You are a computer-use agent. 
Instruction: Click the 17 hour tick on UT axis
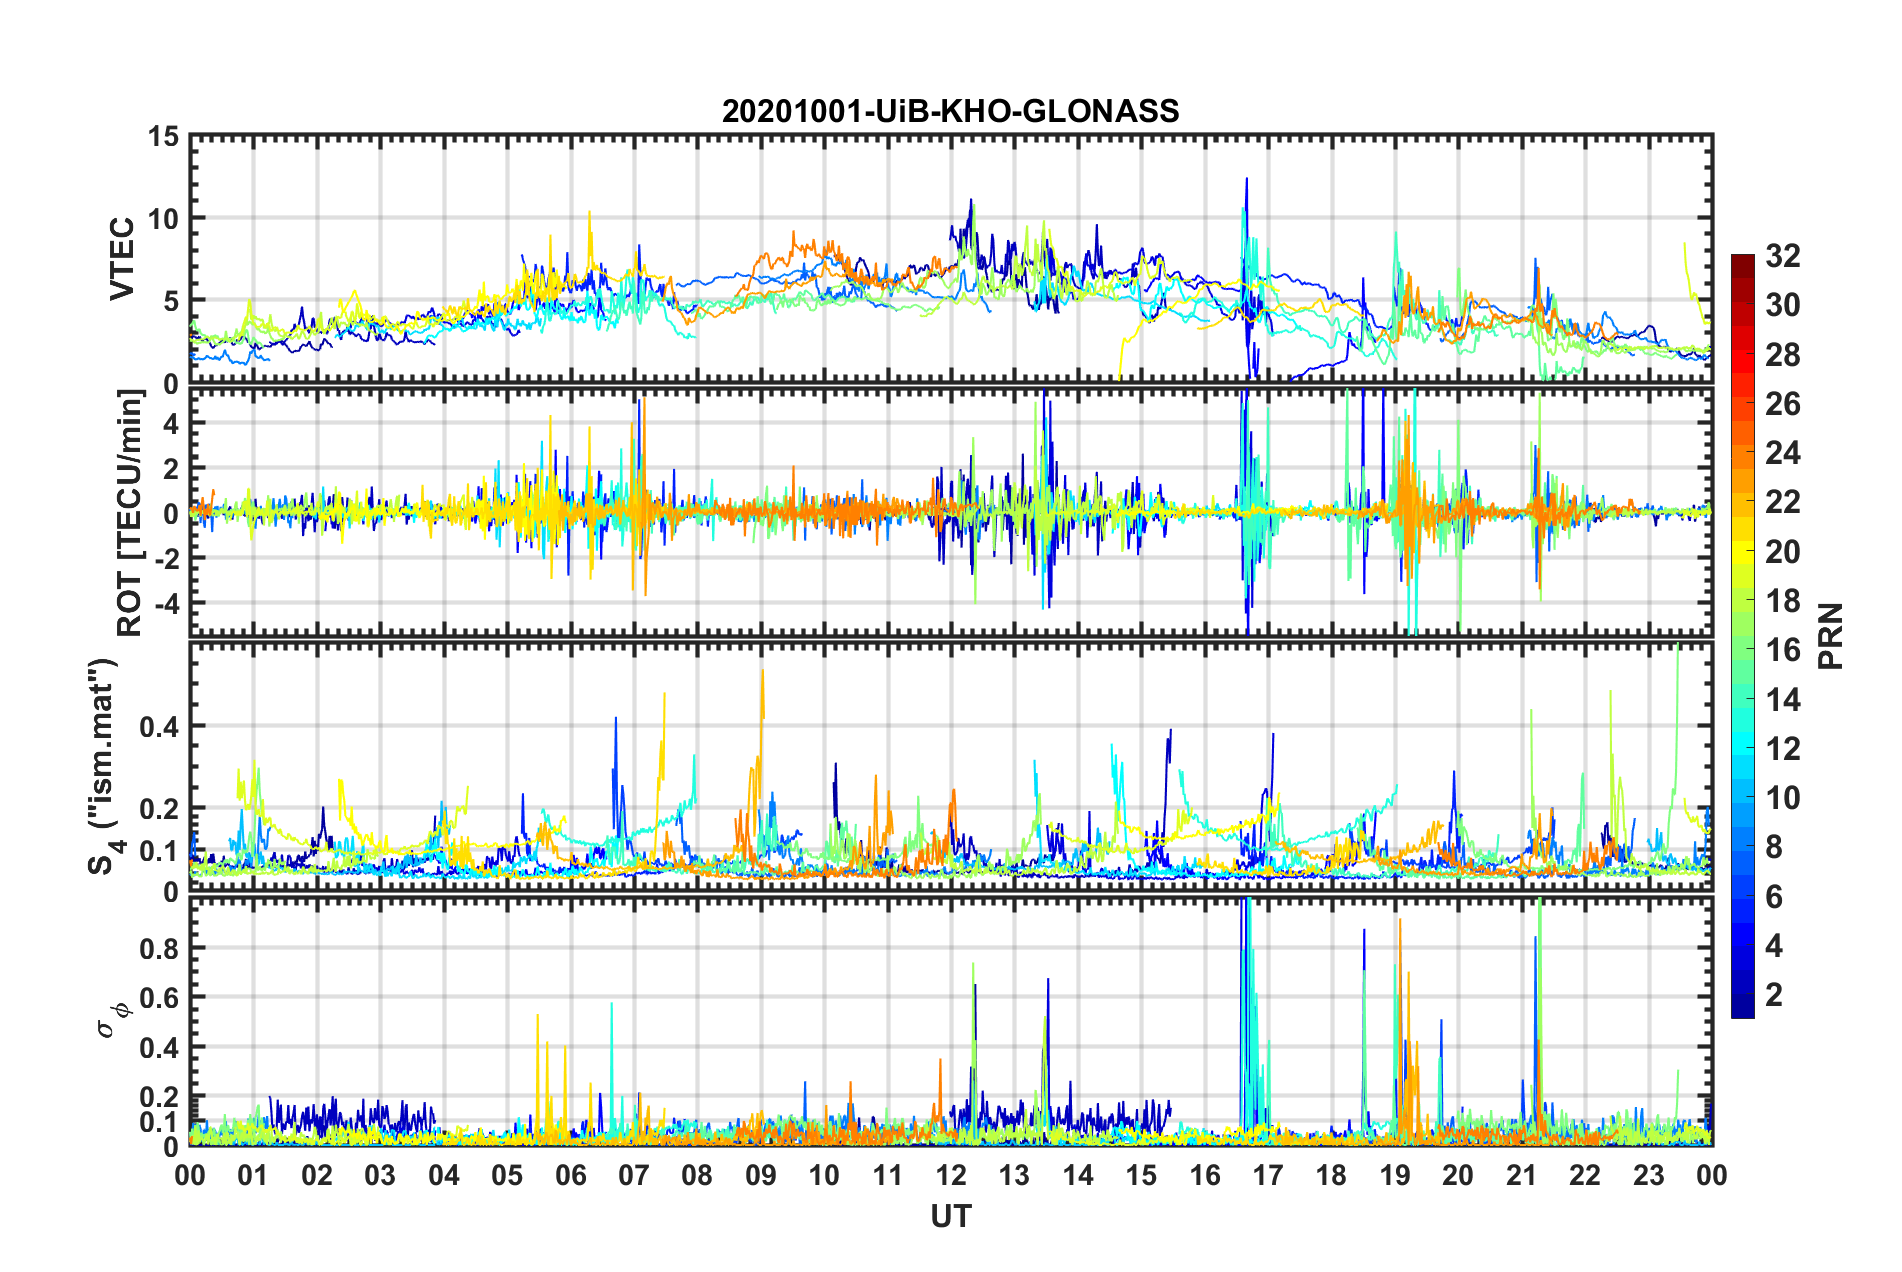pos(1268,1175)
